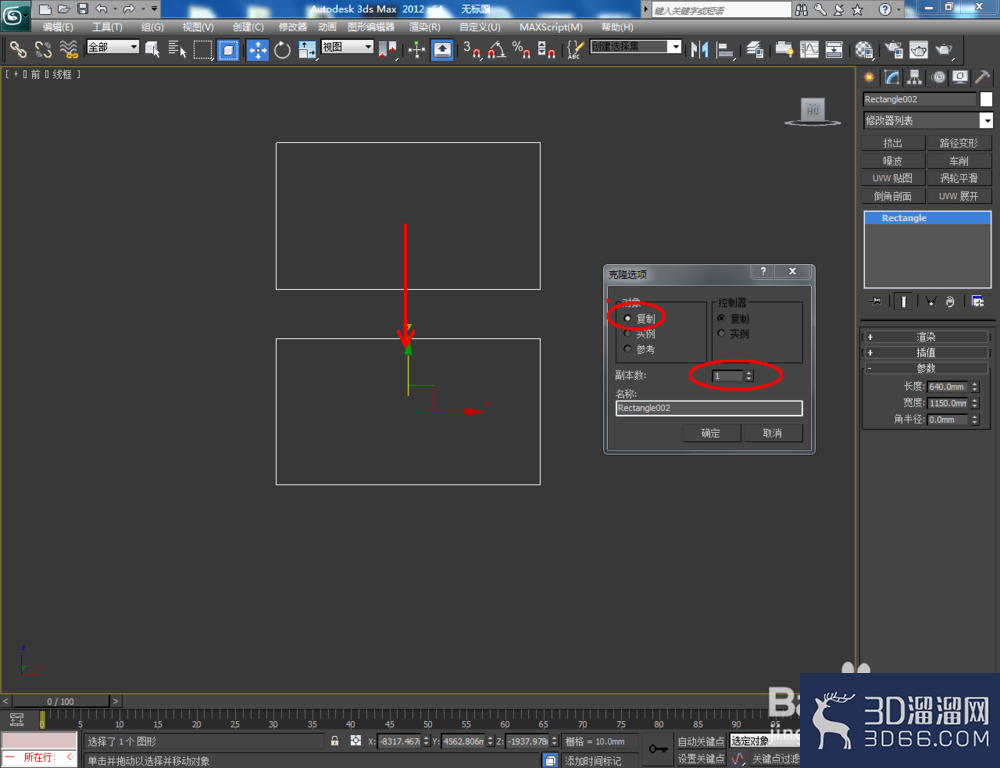The image size is (1000, 768).
Task: Apply the 挤出 modifier button
Action: pyautogui.click(x=893, y=143)
